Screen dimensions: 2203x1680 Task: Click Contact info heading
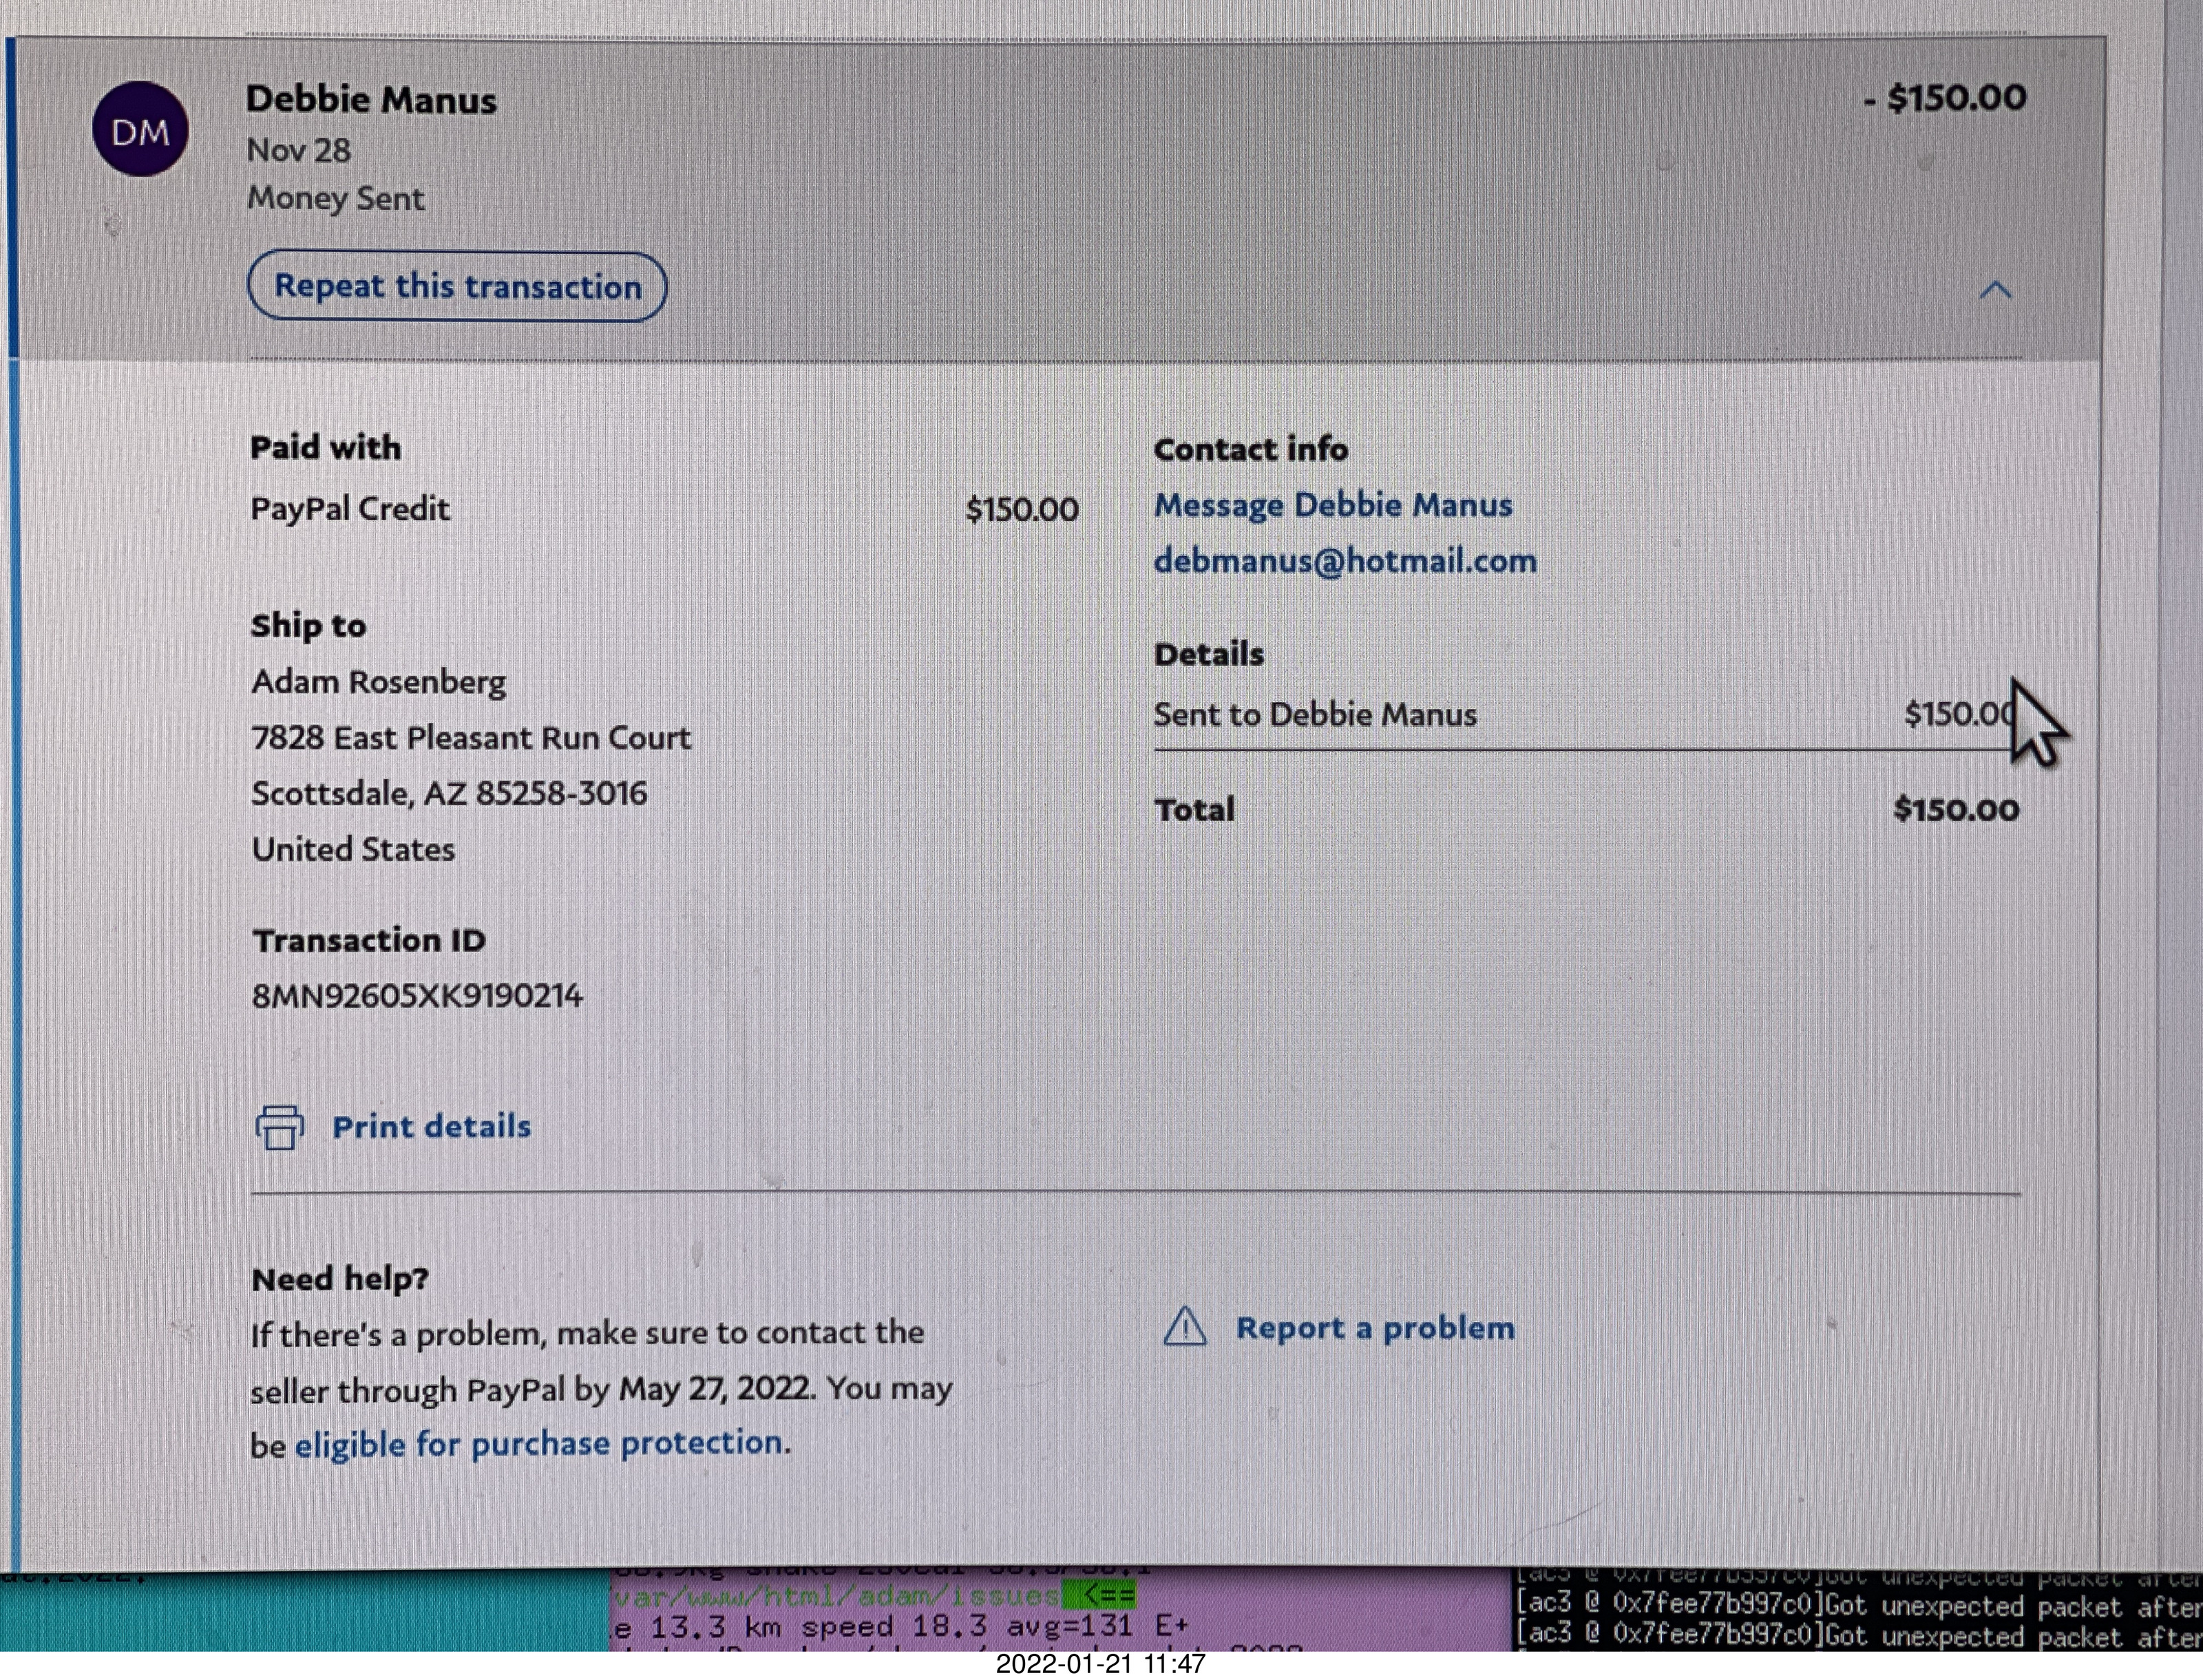pyautogui.click(x=1251, y=449)
